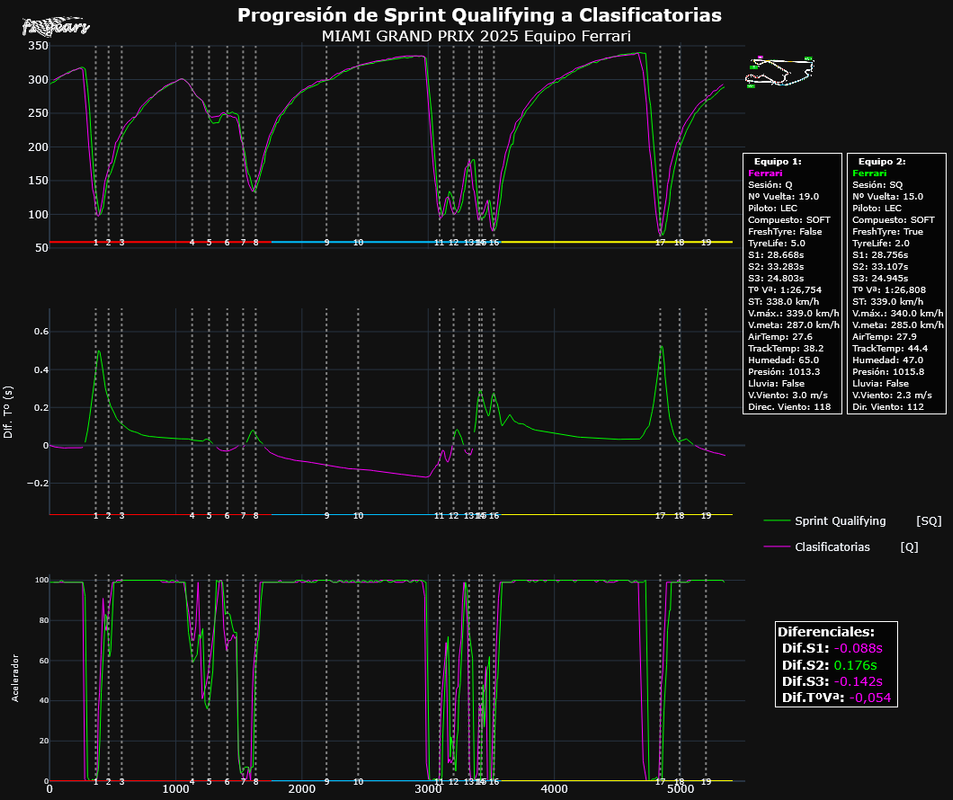Image resolution: width=953 pixels, height=800 pixels.
Task: Toggle the Clasificatorias [Q] legend trace
Action: coord(841,547)
